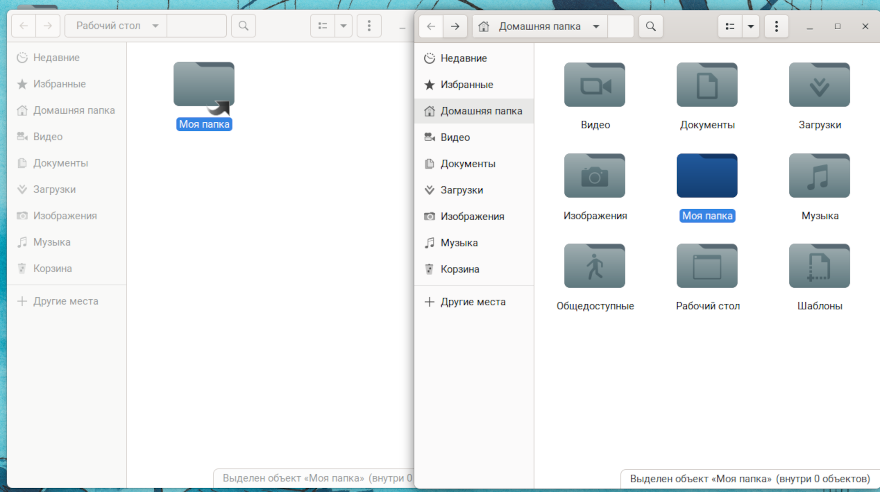Open Корзина in the right window sidebar

459,269
